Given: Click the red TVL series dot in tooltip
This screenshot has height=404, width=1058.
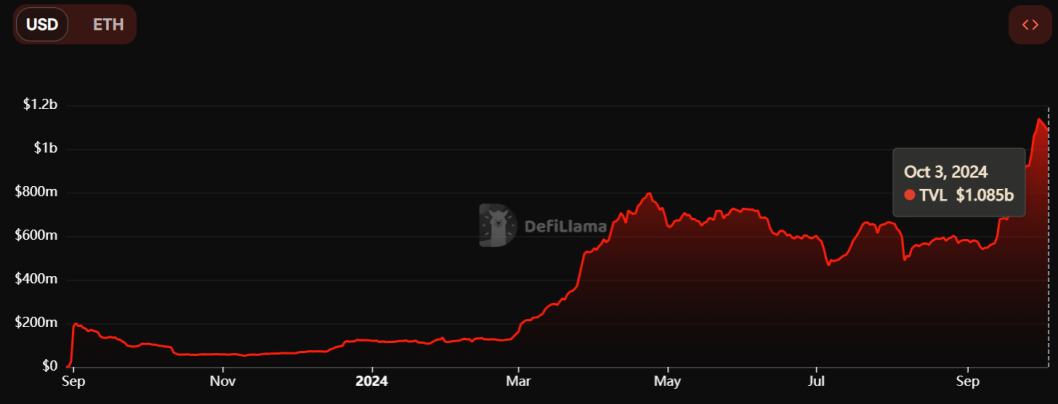Looking at the screenshot, I should [x=910, y=195].
